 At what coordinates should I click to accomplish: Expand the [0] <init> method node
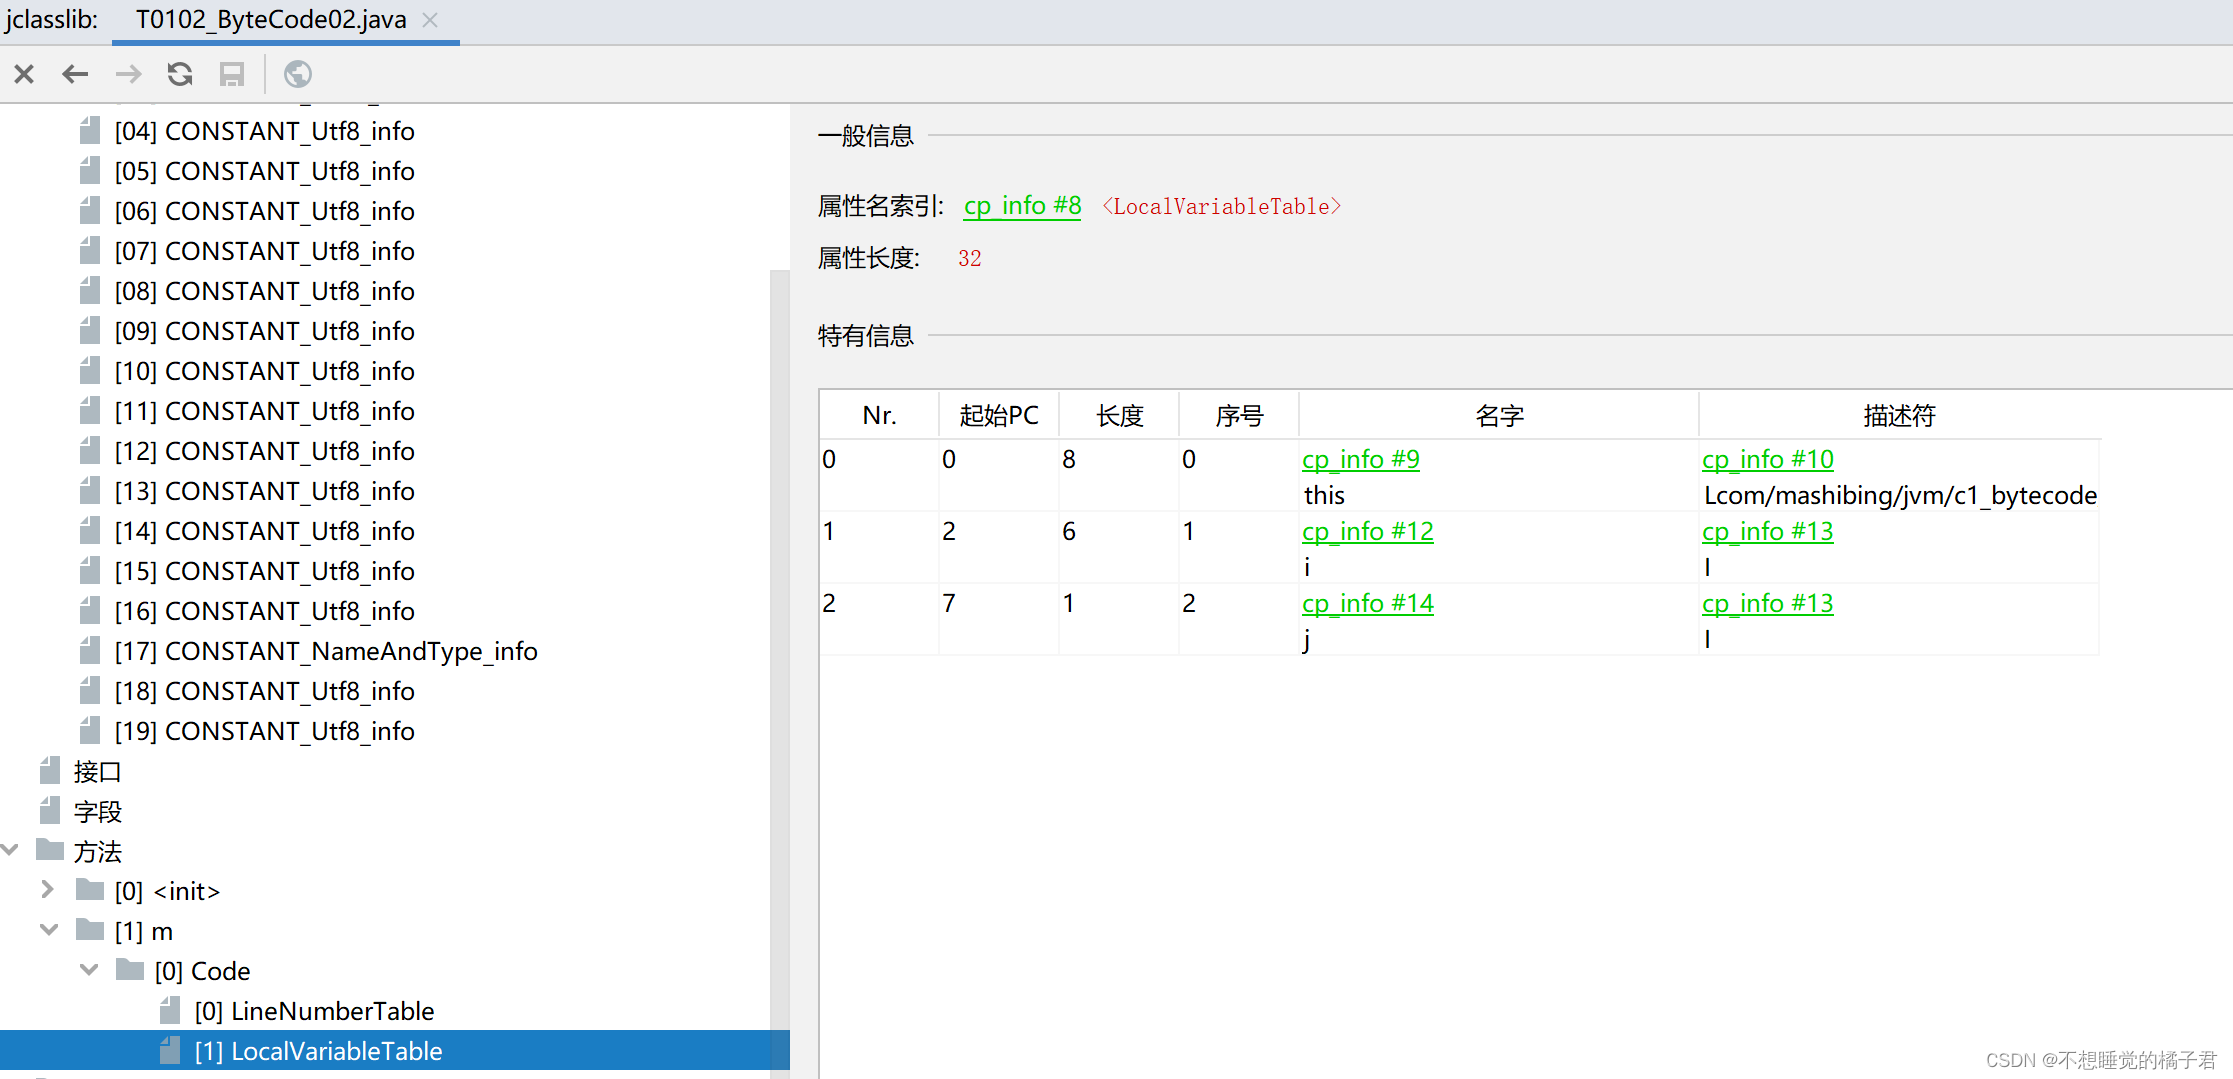click(x=47, y=889)
